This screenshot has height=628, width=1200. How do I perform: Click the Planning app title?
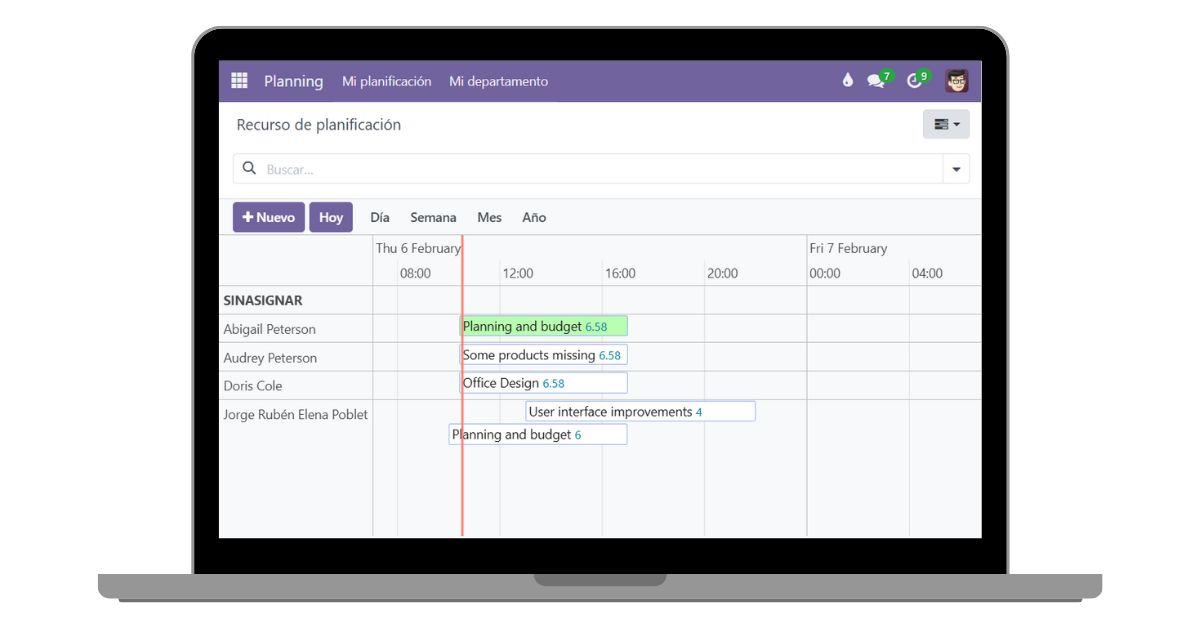[x=294, y=81]
